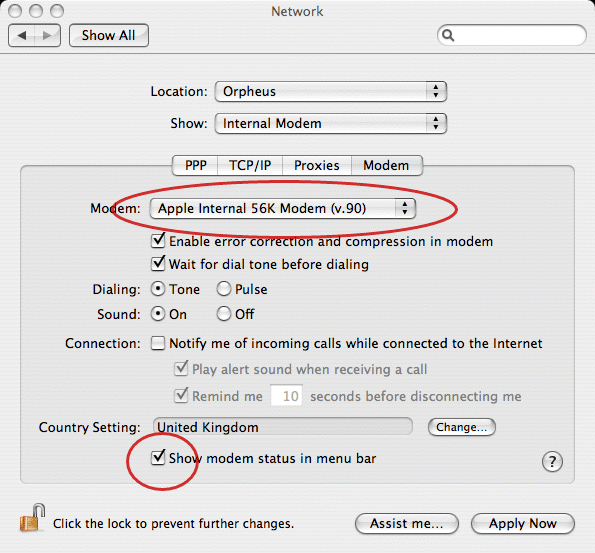
Task: Click the magnifying glass search icon
Action: pyautogui.click(x=448, y=35)
